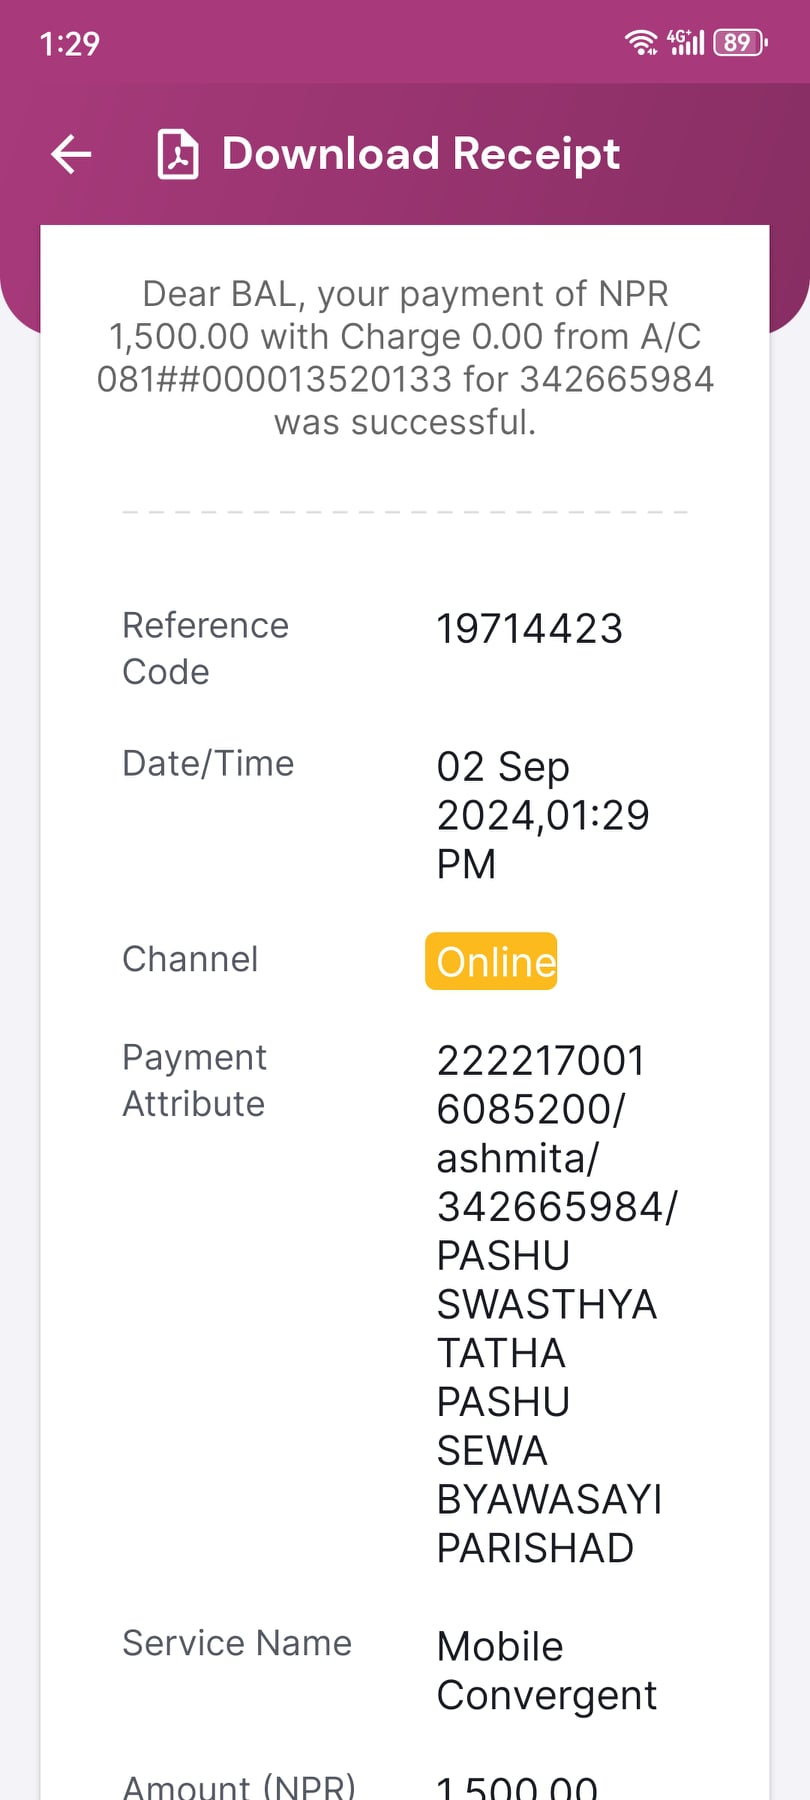Tap the Mobile Convergent service value
Screen dimensions: 810x1800
tap(547, 1671)
